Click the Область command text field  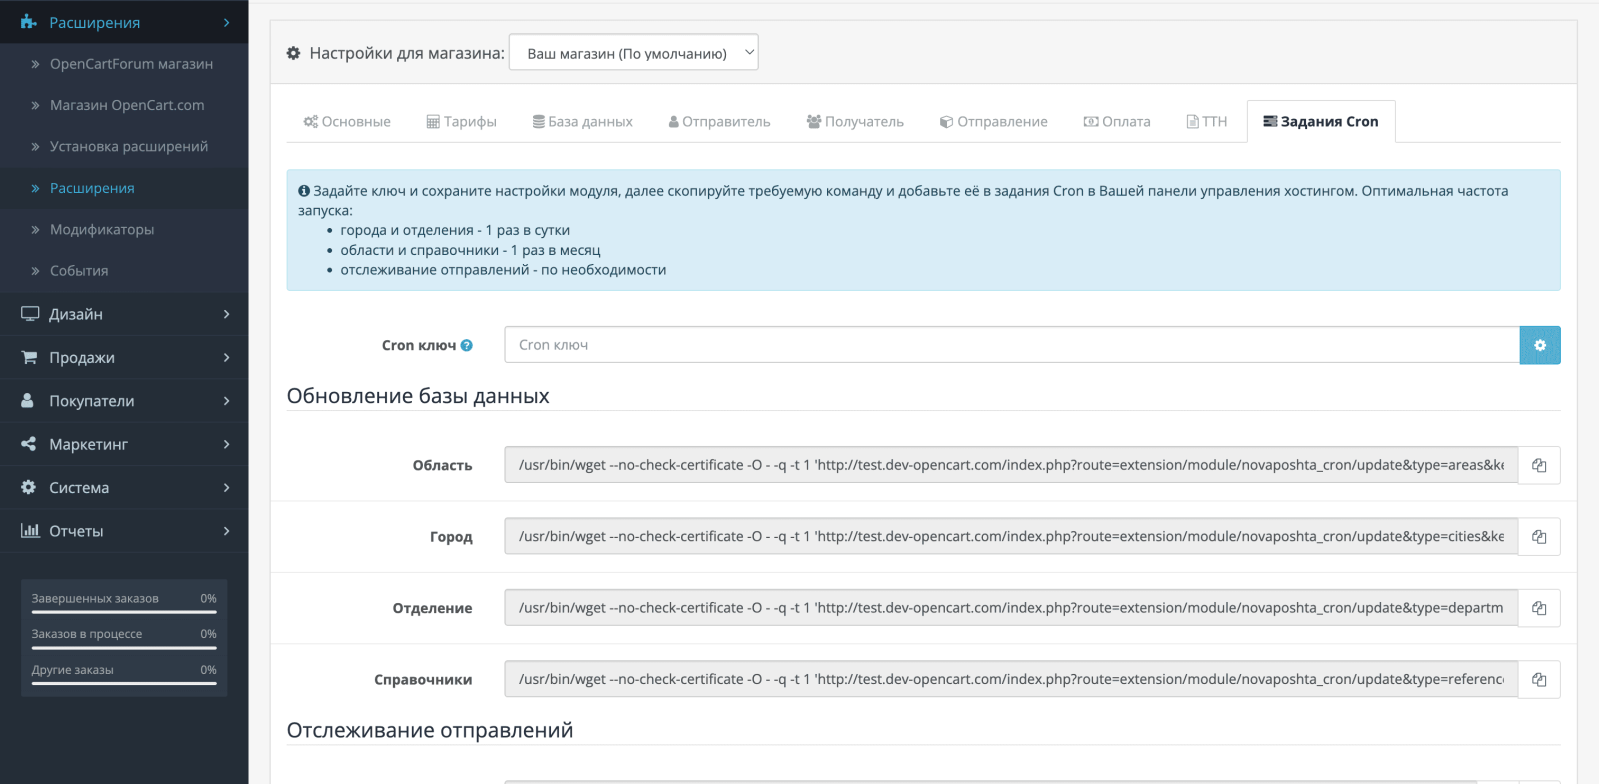tap(1011, 465)
